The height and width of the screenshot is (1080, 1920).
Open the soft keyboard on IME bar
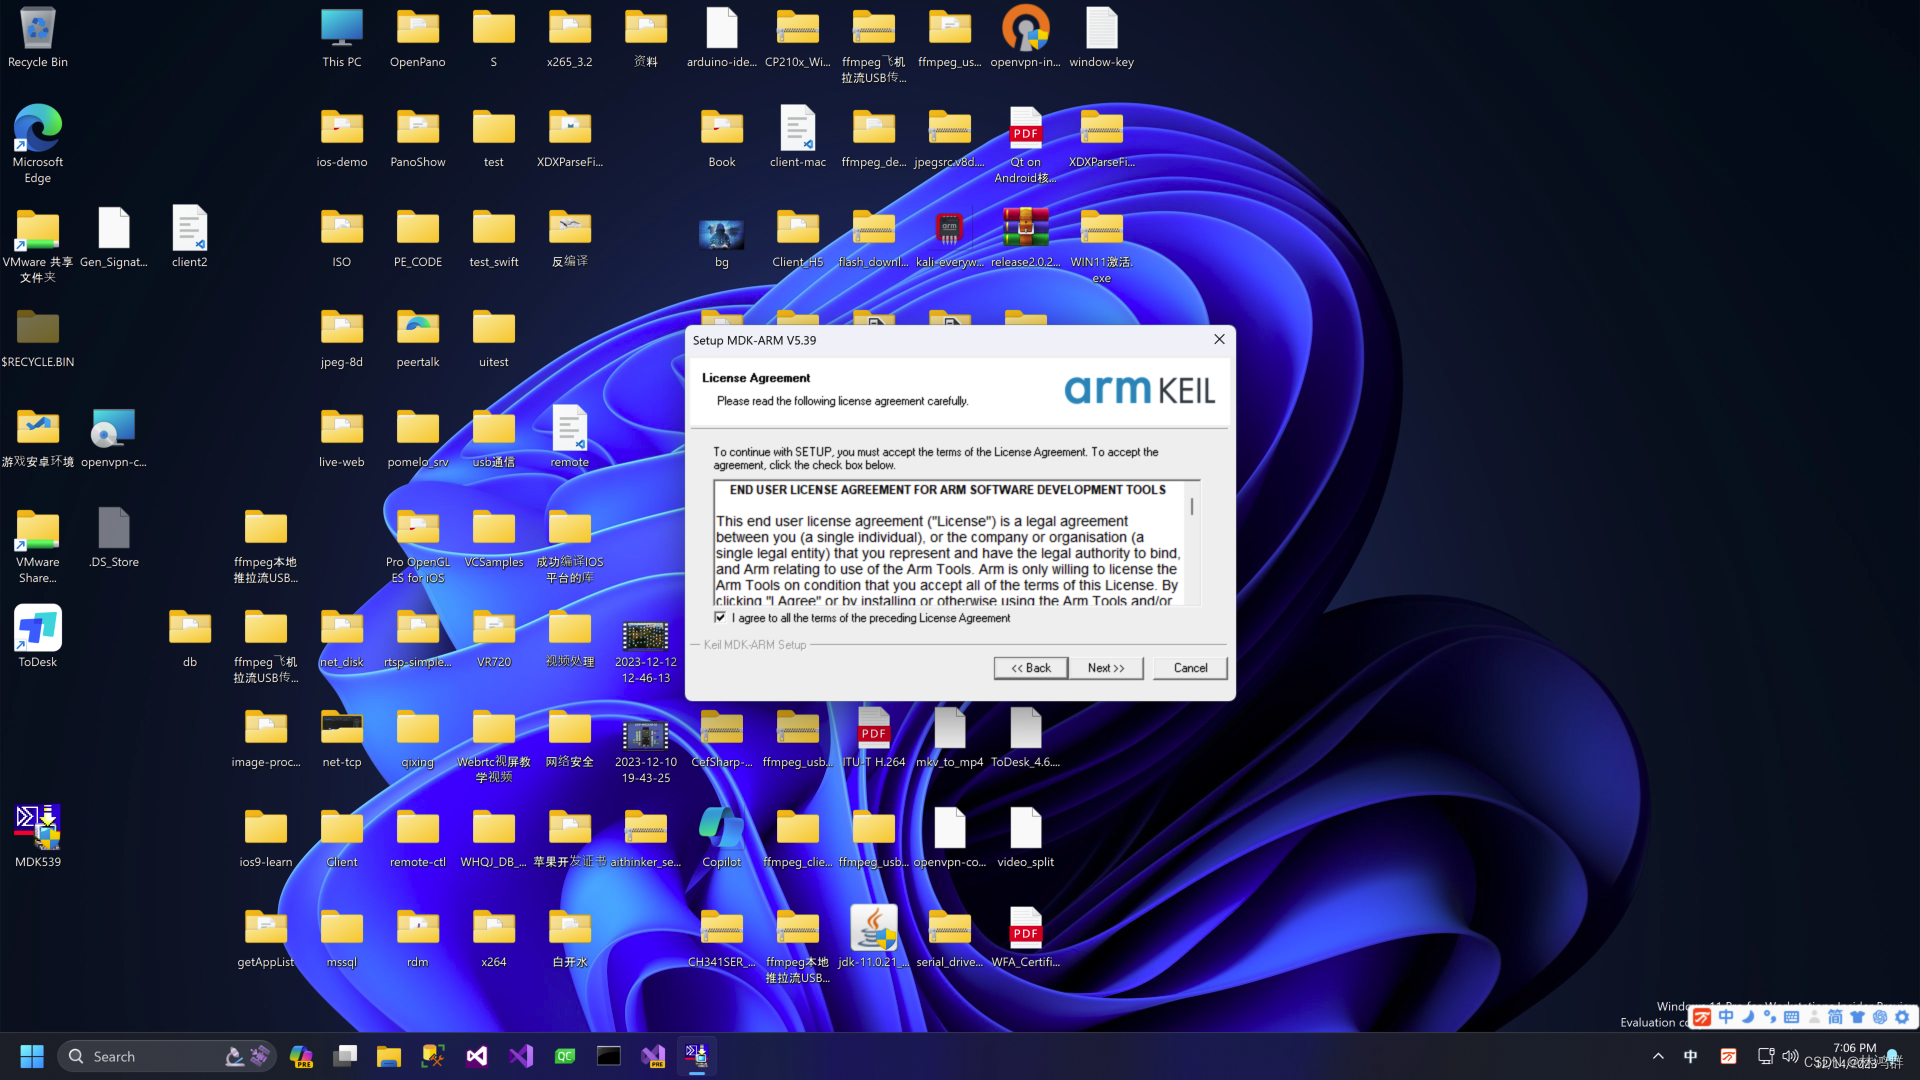click(1792, 1017)
